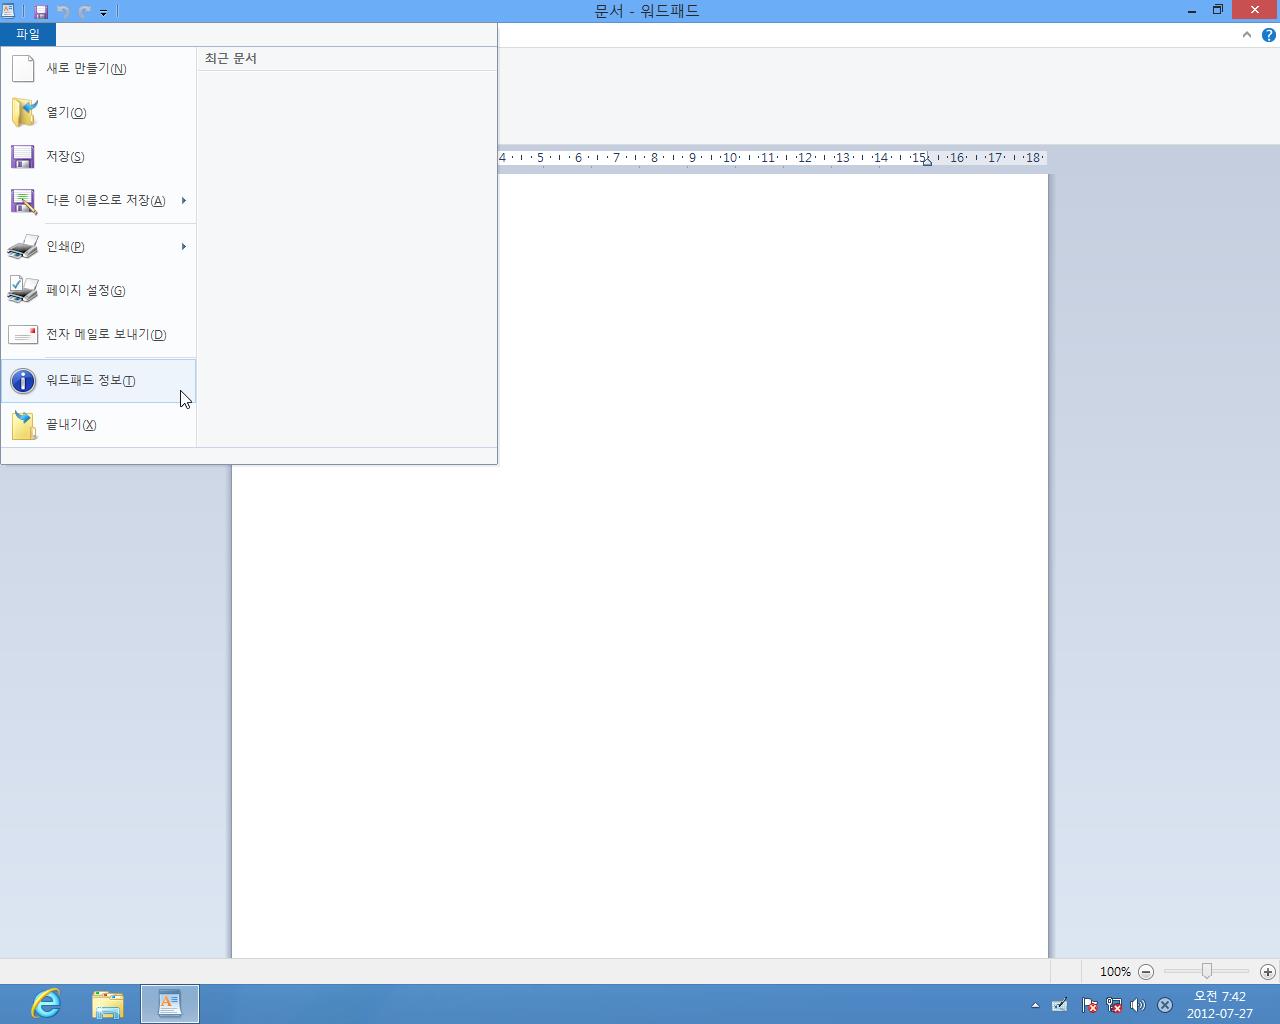Click the horizontal ruler at mark 10
The height and width of the screenshot is (1024, 1280).
coord(730,158)
